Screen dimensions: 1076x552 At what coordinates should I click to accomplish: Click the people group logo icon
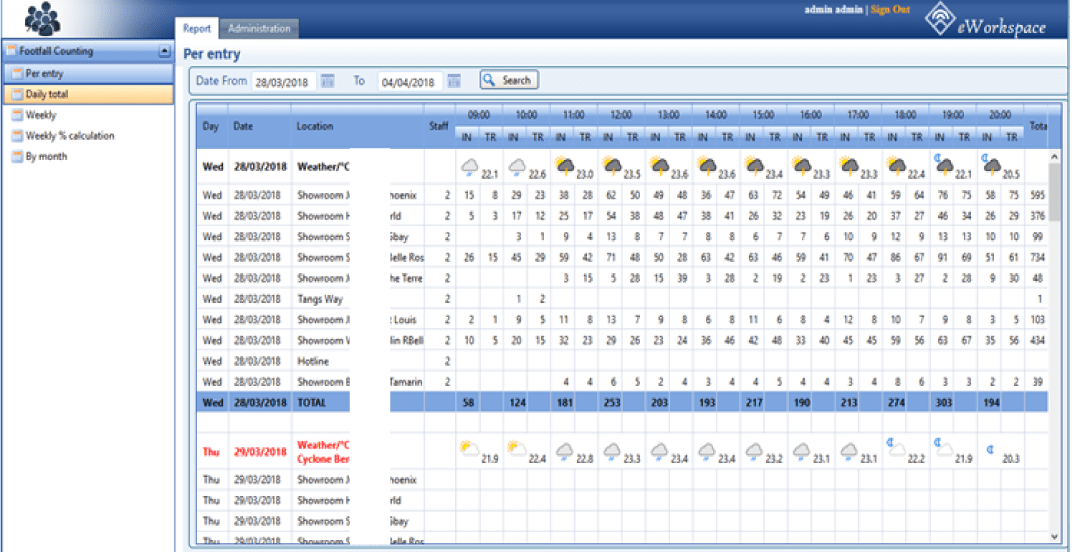(x=43, y=19)
